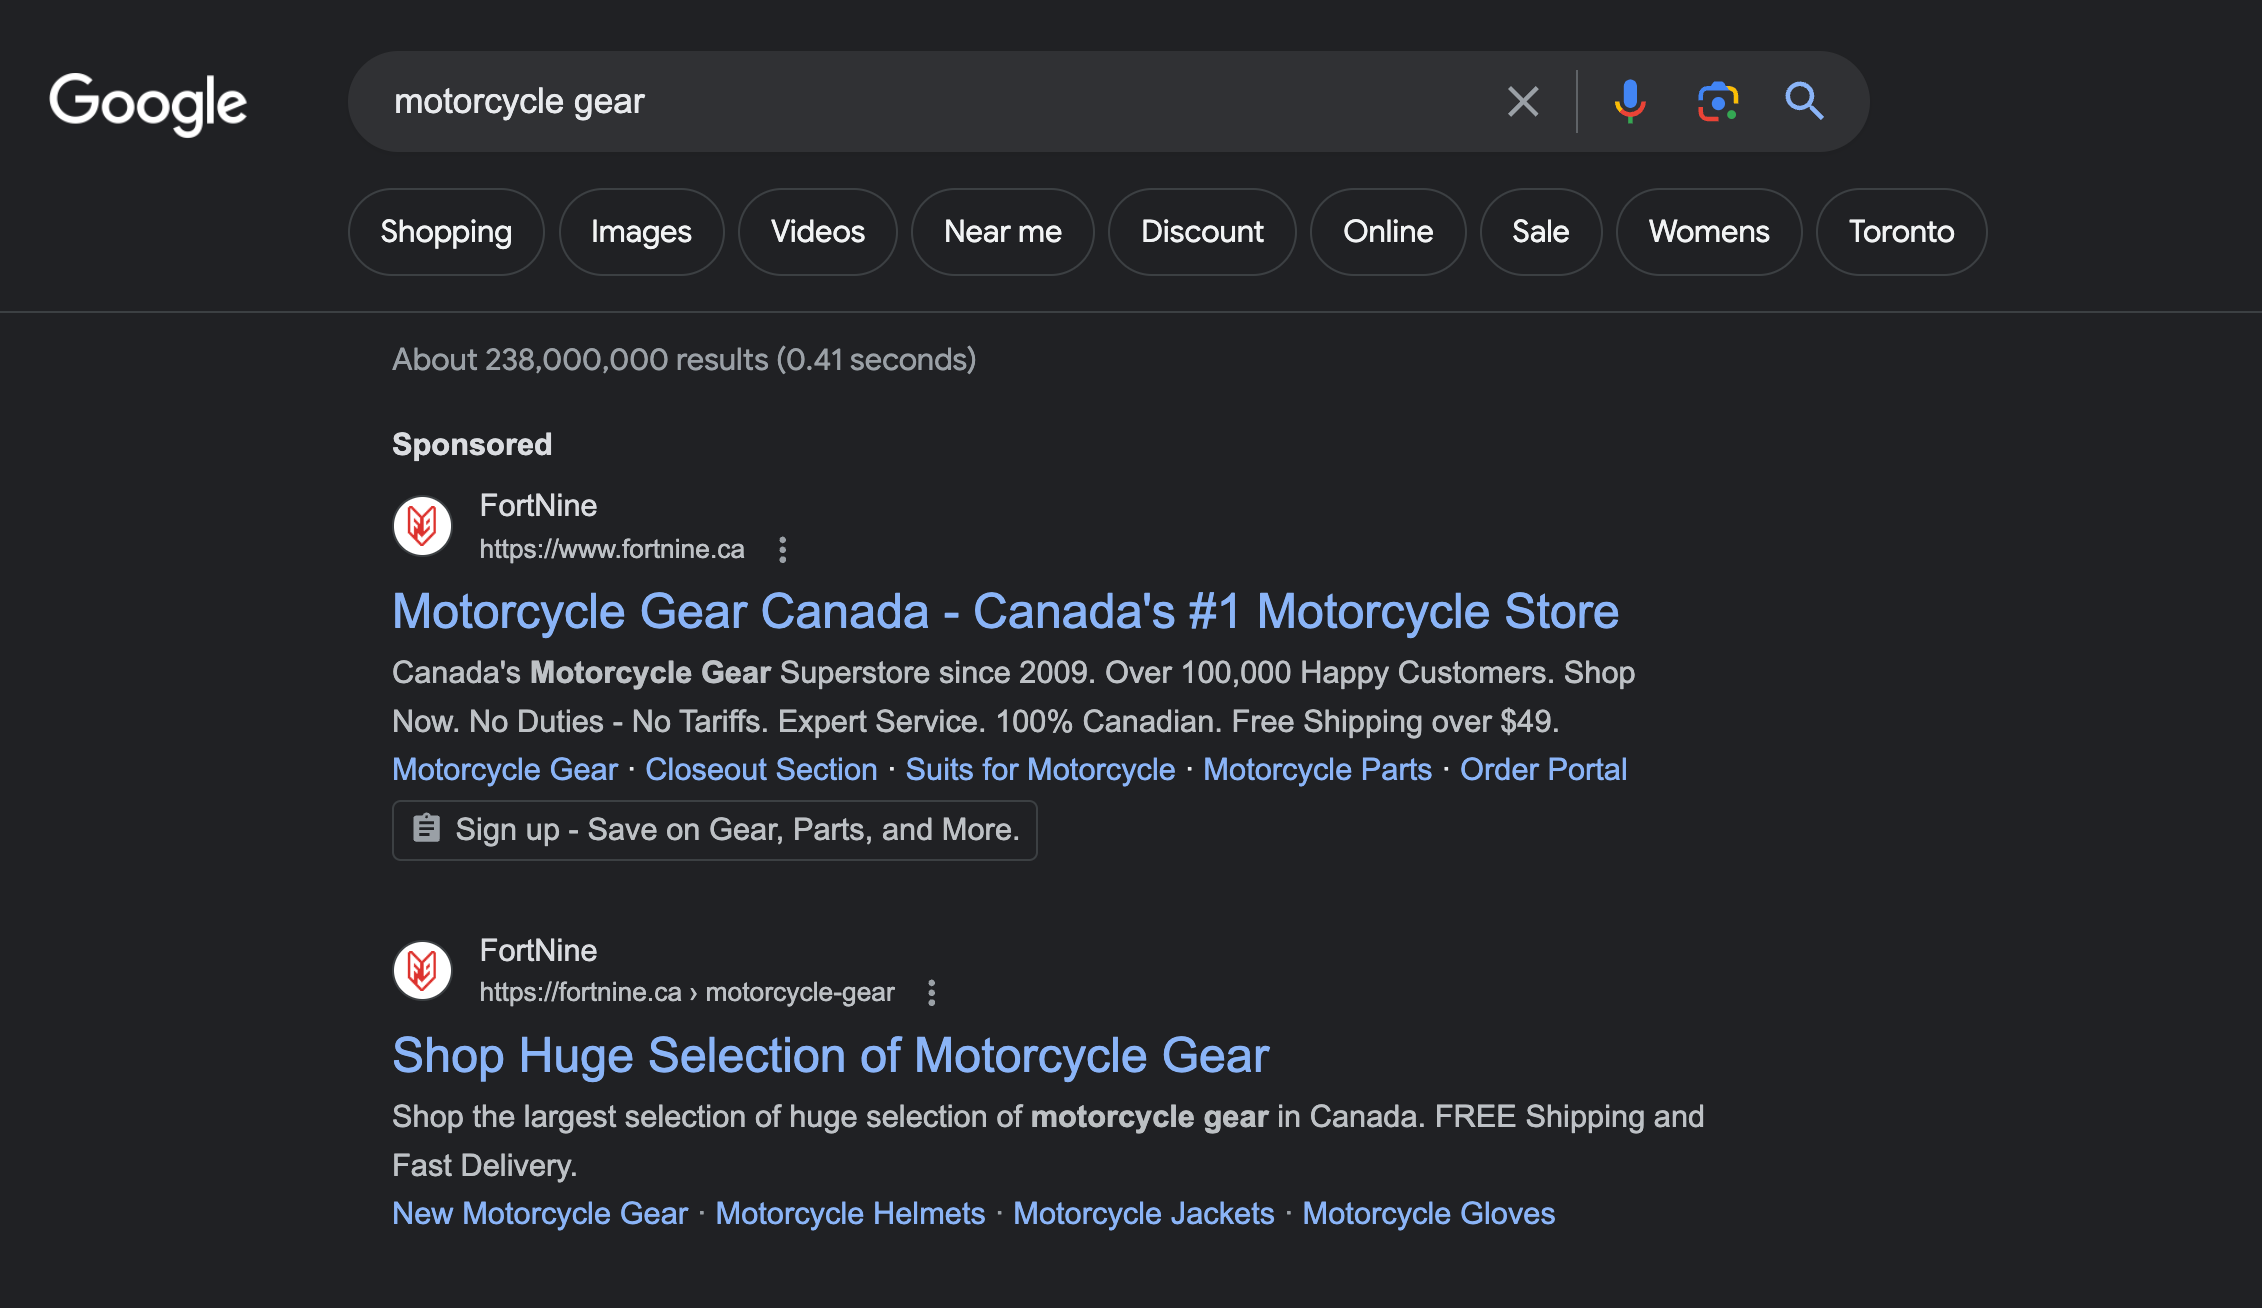Click the magnifying glass search icon
2262x1308 pixels.
(x=1805, y=101)
